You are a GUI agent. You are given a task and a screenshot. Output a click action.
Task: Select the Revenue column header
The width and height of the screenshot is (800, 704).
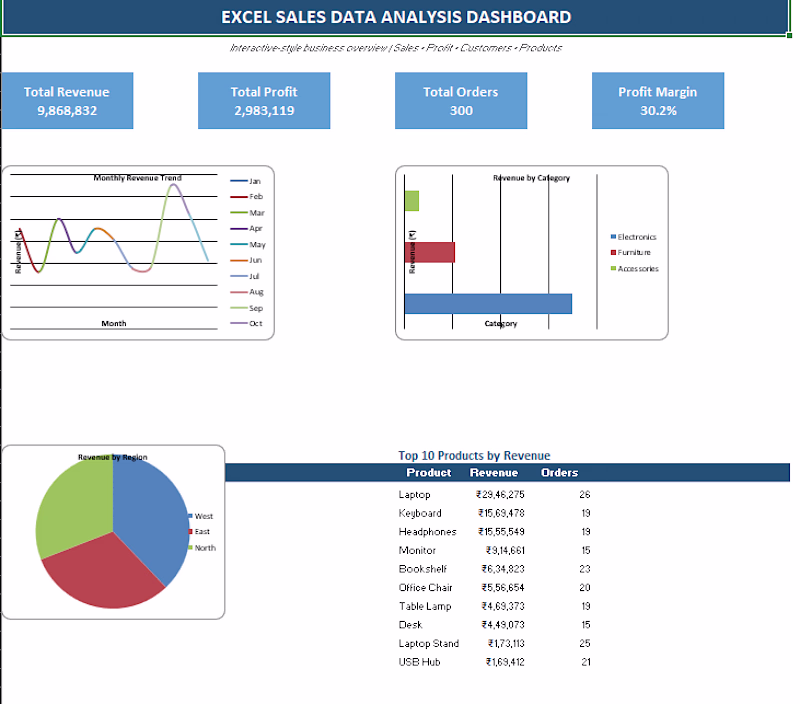point(494,472)
